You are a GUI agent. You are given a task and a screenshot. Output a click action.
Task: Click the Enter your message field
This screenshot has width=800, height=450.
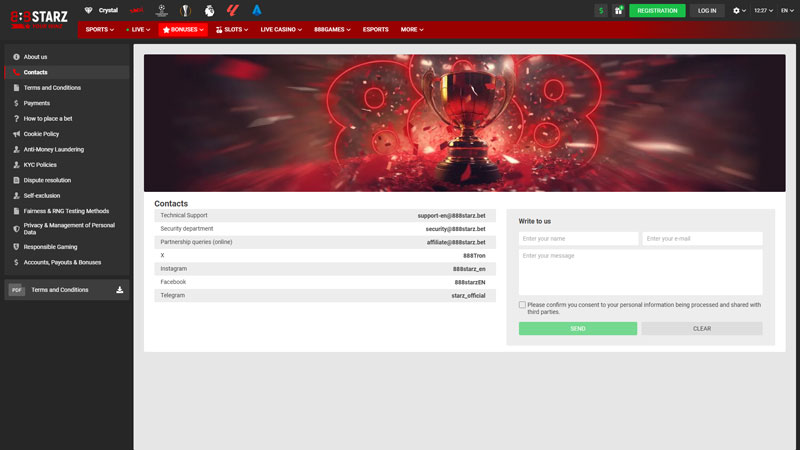(640, 272)
